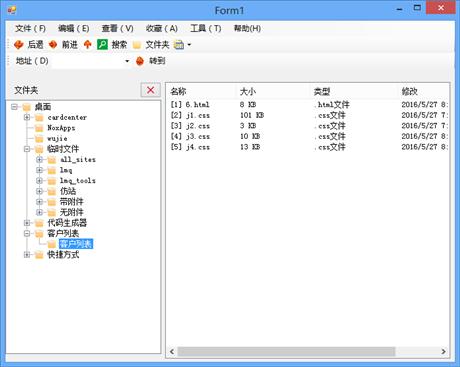Select the all_sites folder icon
Screen dimensions: 460x367
pos(52,160)
